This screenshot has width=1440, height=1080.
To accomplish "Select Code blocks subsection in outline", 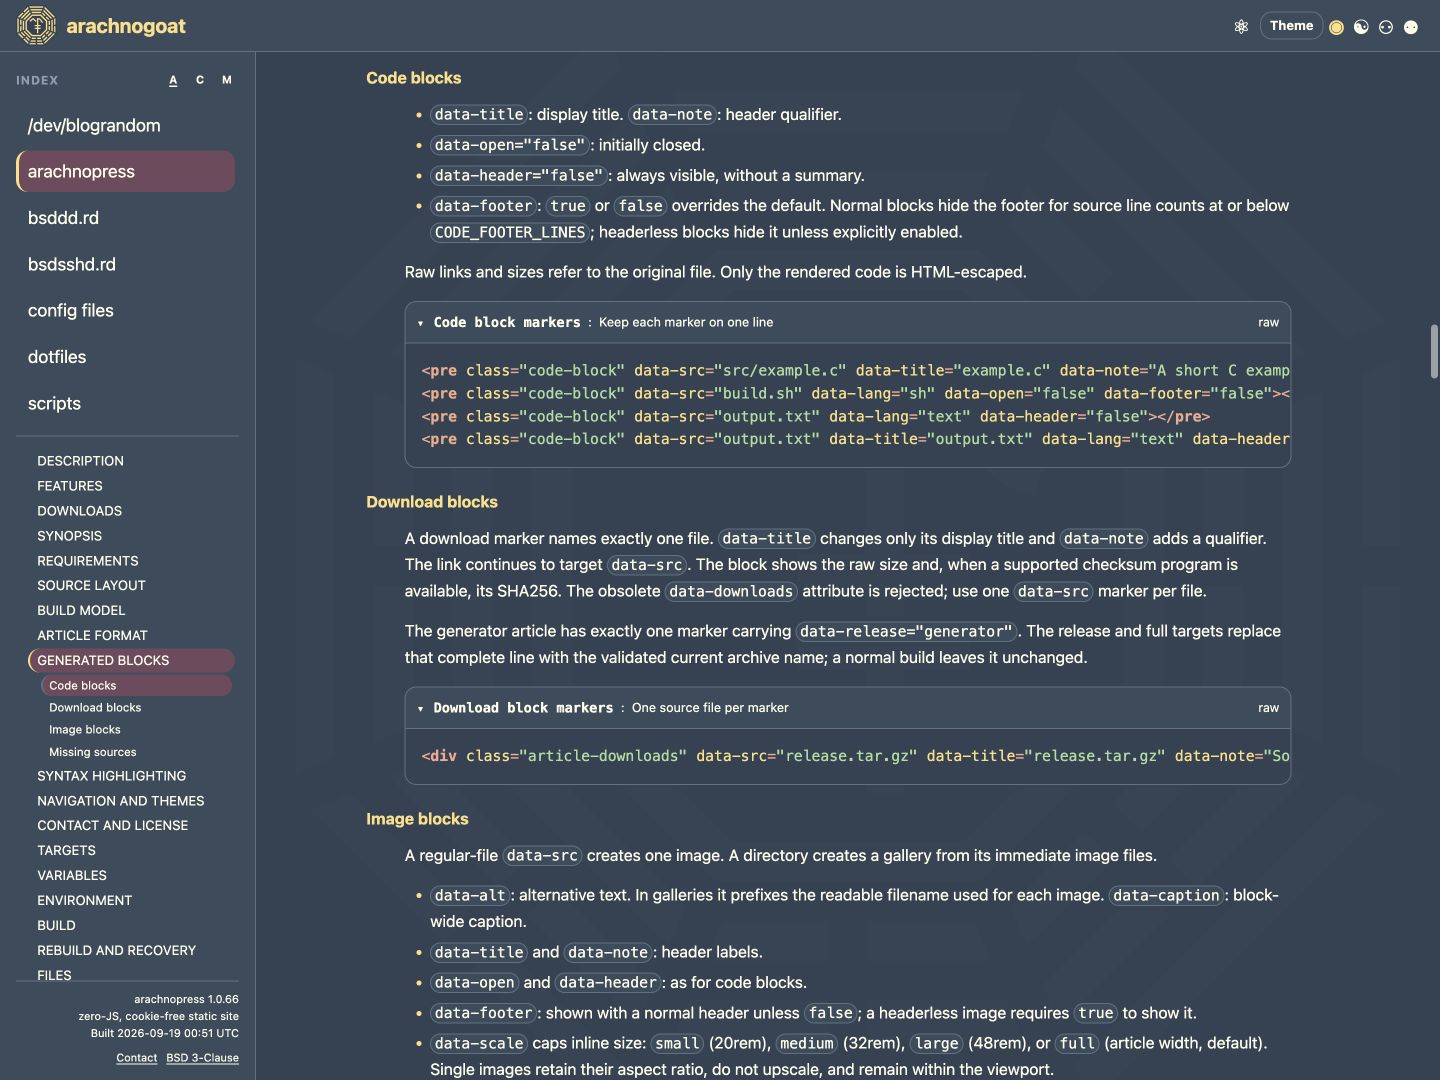I will point(136,685).
